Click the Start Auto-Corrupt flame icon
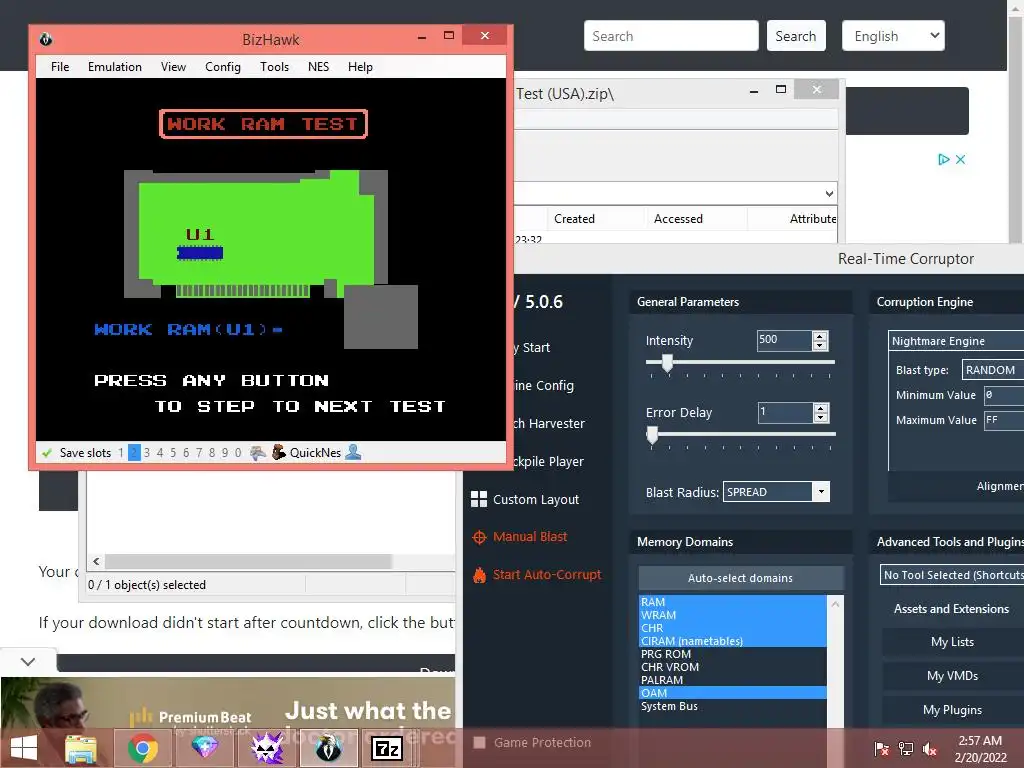1024x768 pixels. [x=479, y=575]
